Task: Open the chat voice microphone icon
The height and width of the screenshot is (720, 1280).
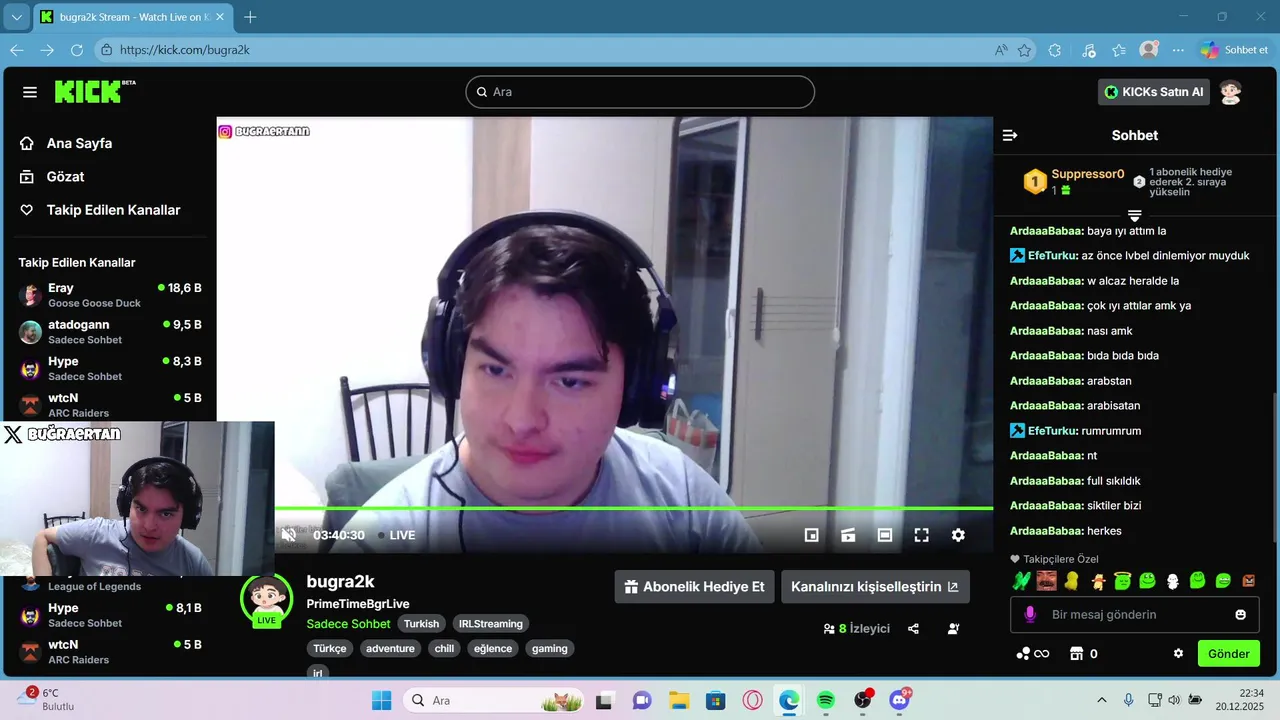Action: tap(1030, 614)
